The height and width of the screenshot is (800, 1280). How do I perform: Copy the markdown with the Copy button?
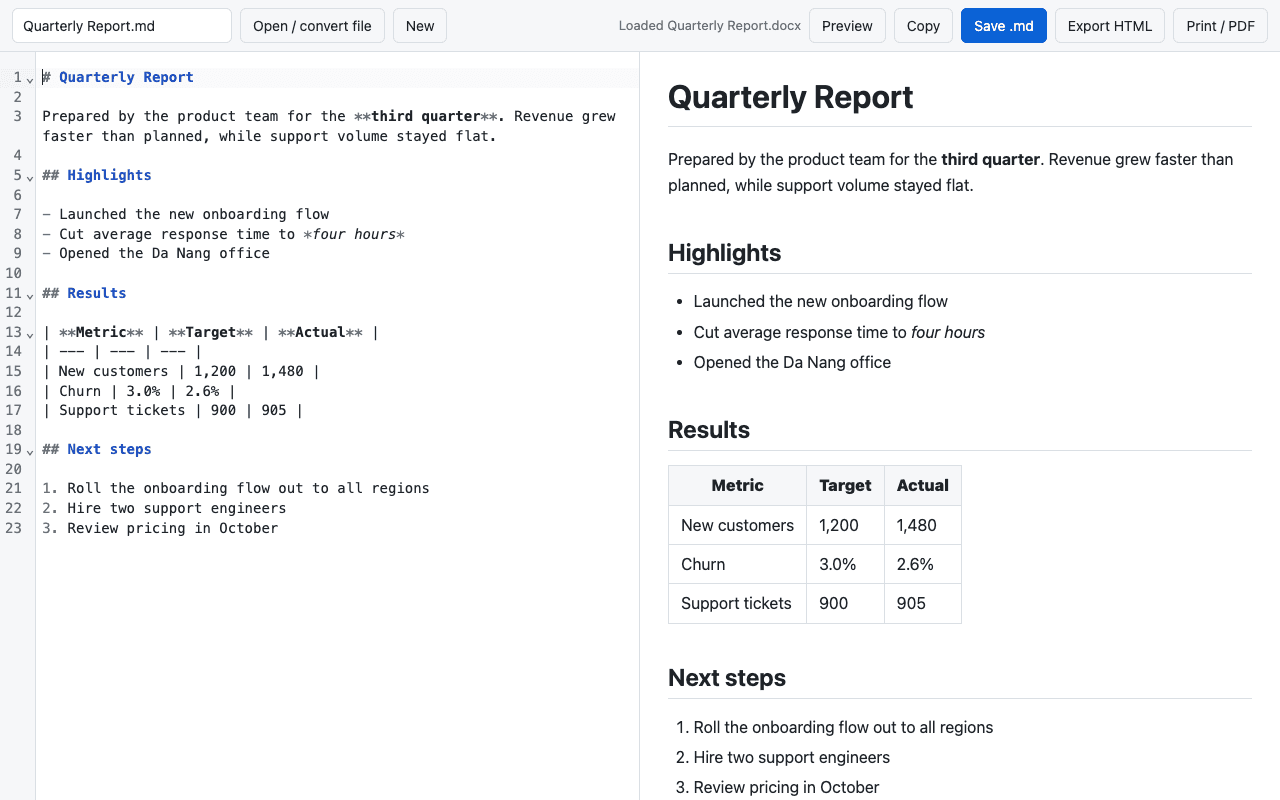(923, 26)
